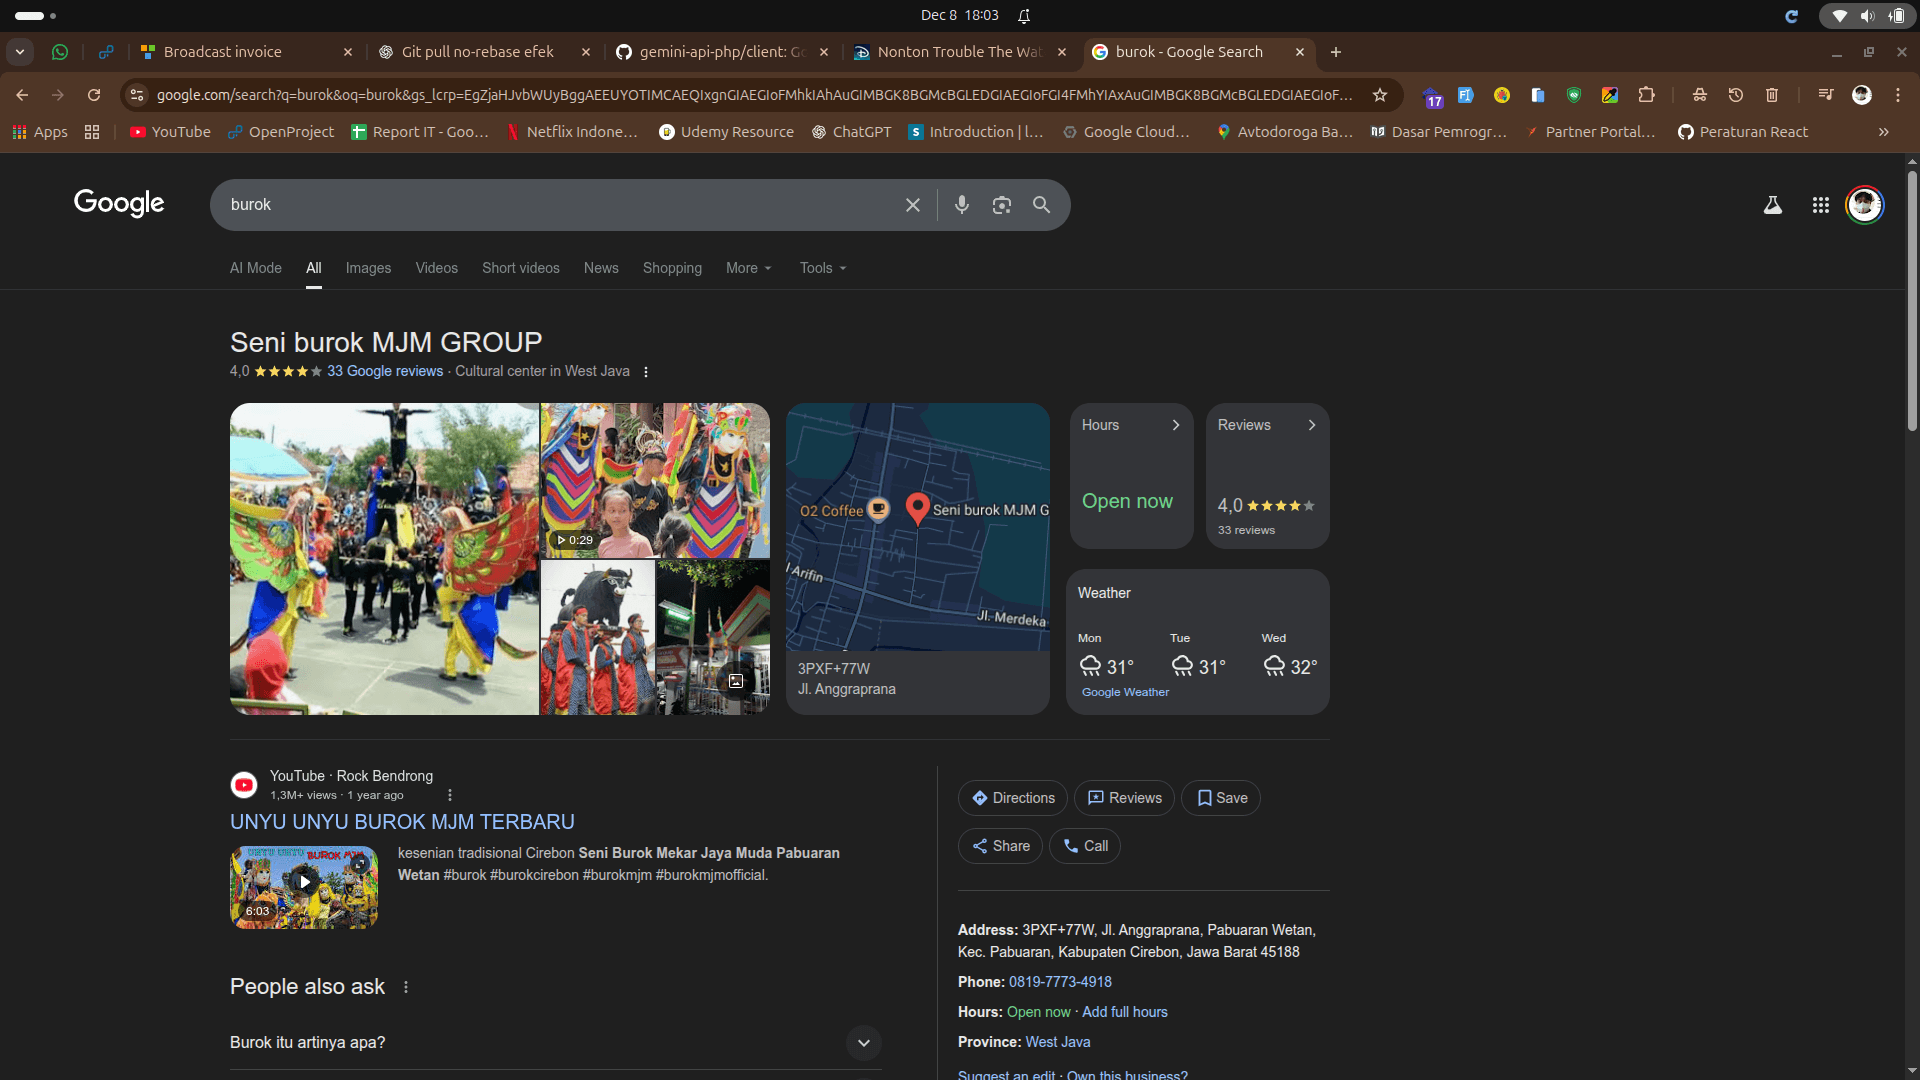Open ChatGPT bookmark

851,132
